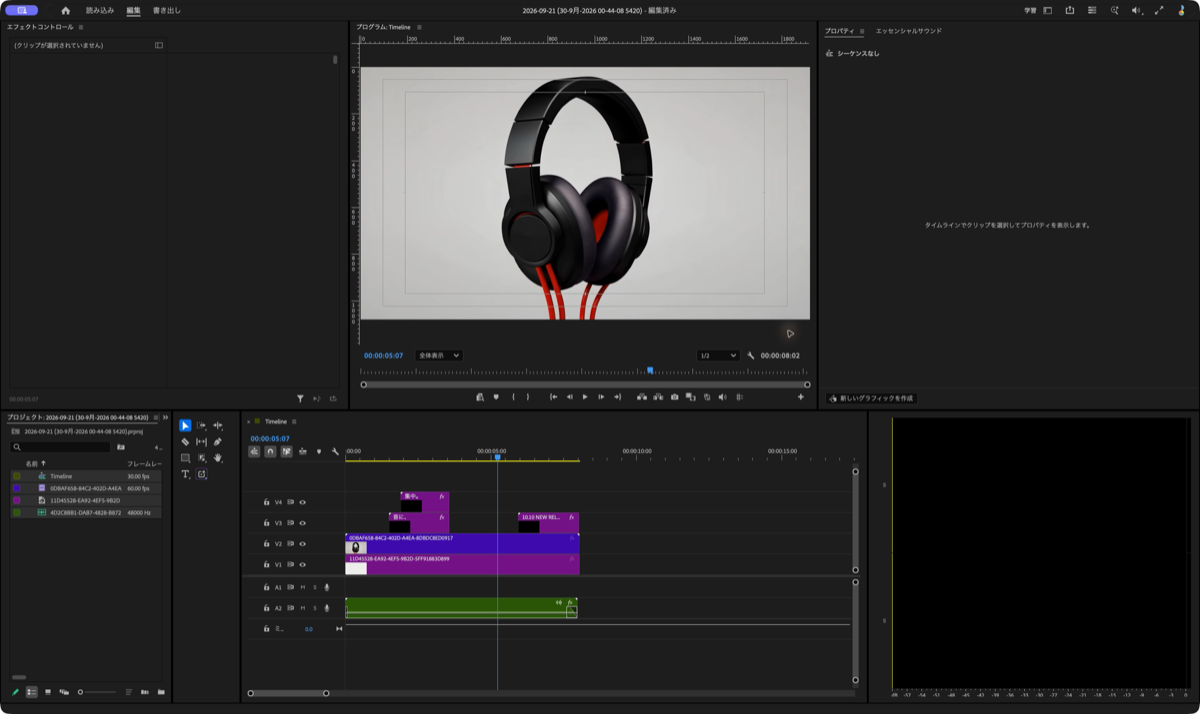Viewport: 1200px width, 714px height.
Task: Select the Hand tool
Action: point(217,458)
